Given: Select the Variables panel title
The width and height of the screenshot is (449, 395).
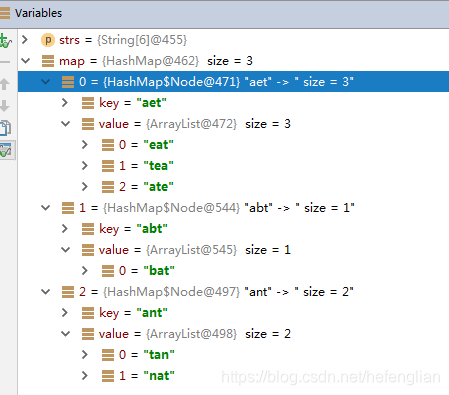Looking at the screenshot, I should coord(38,13).
